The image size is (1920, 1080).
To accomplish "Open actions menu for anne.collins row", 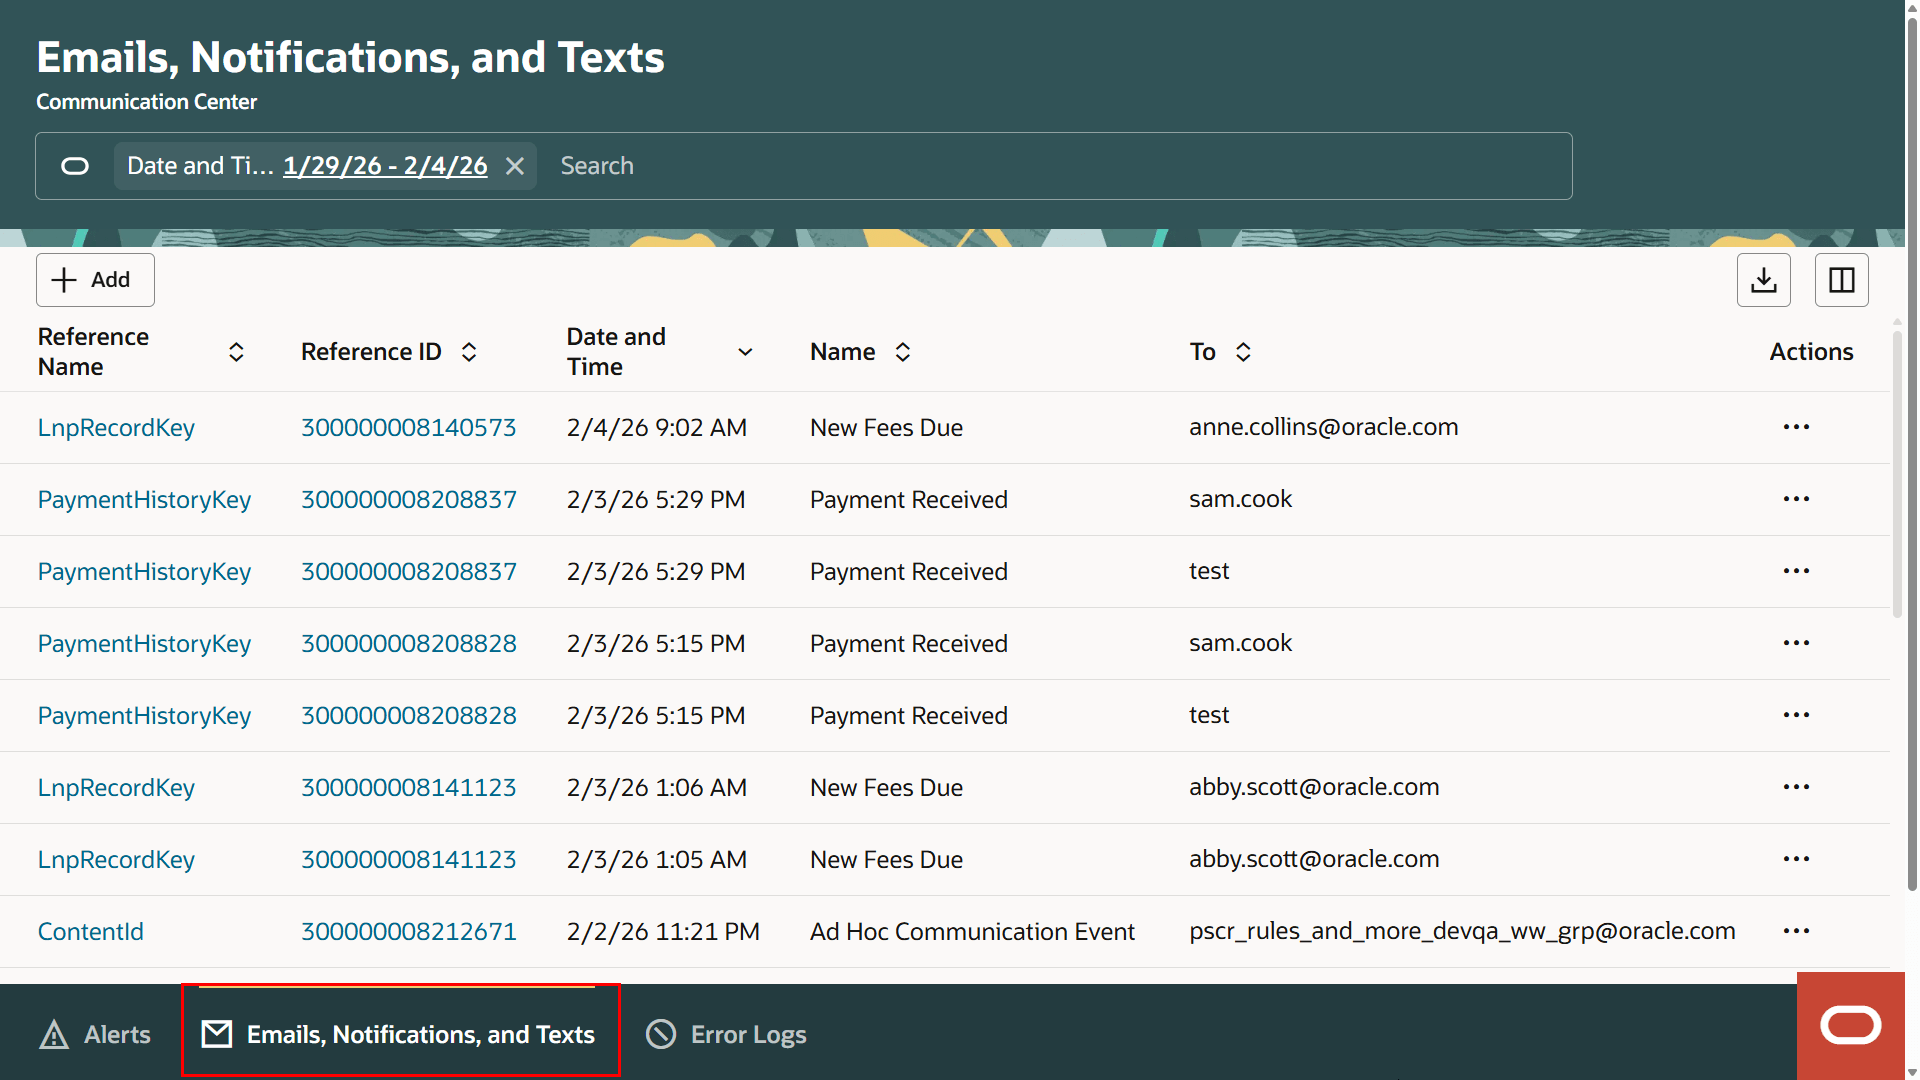I will pos(1796,427).
